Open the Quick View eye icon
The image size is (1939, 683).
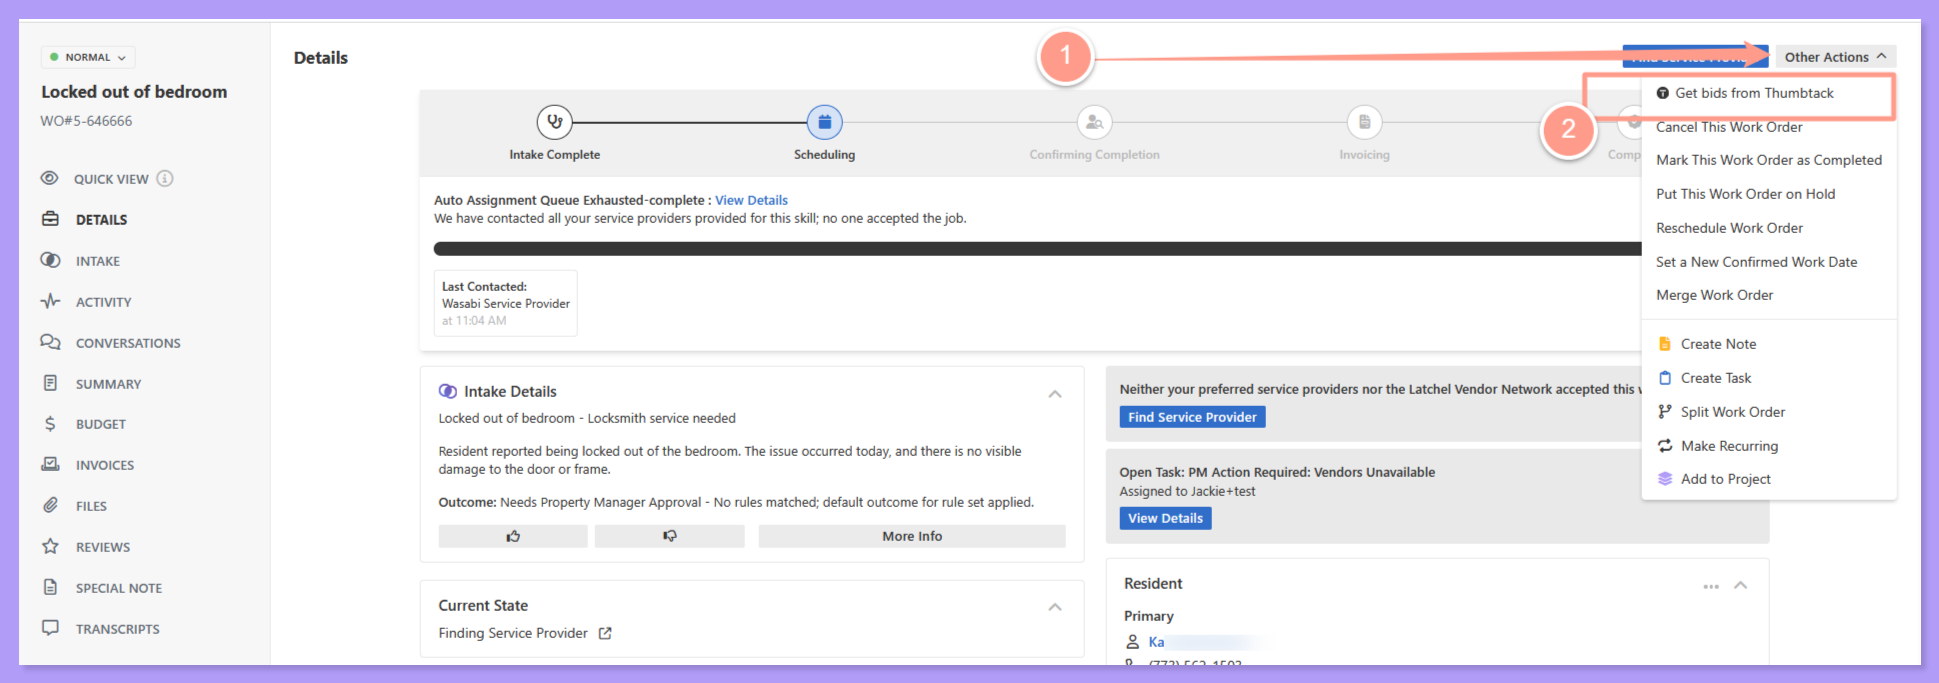tap(49, 178)
